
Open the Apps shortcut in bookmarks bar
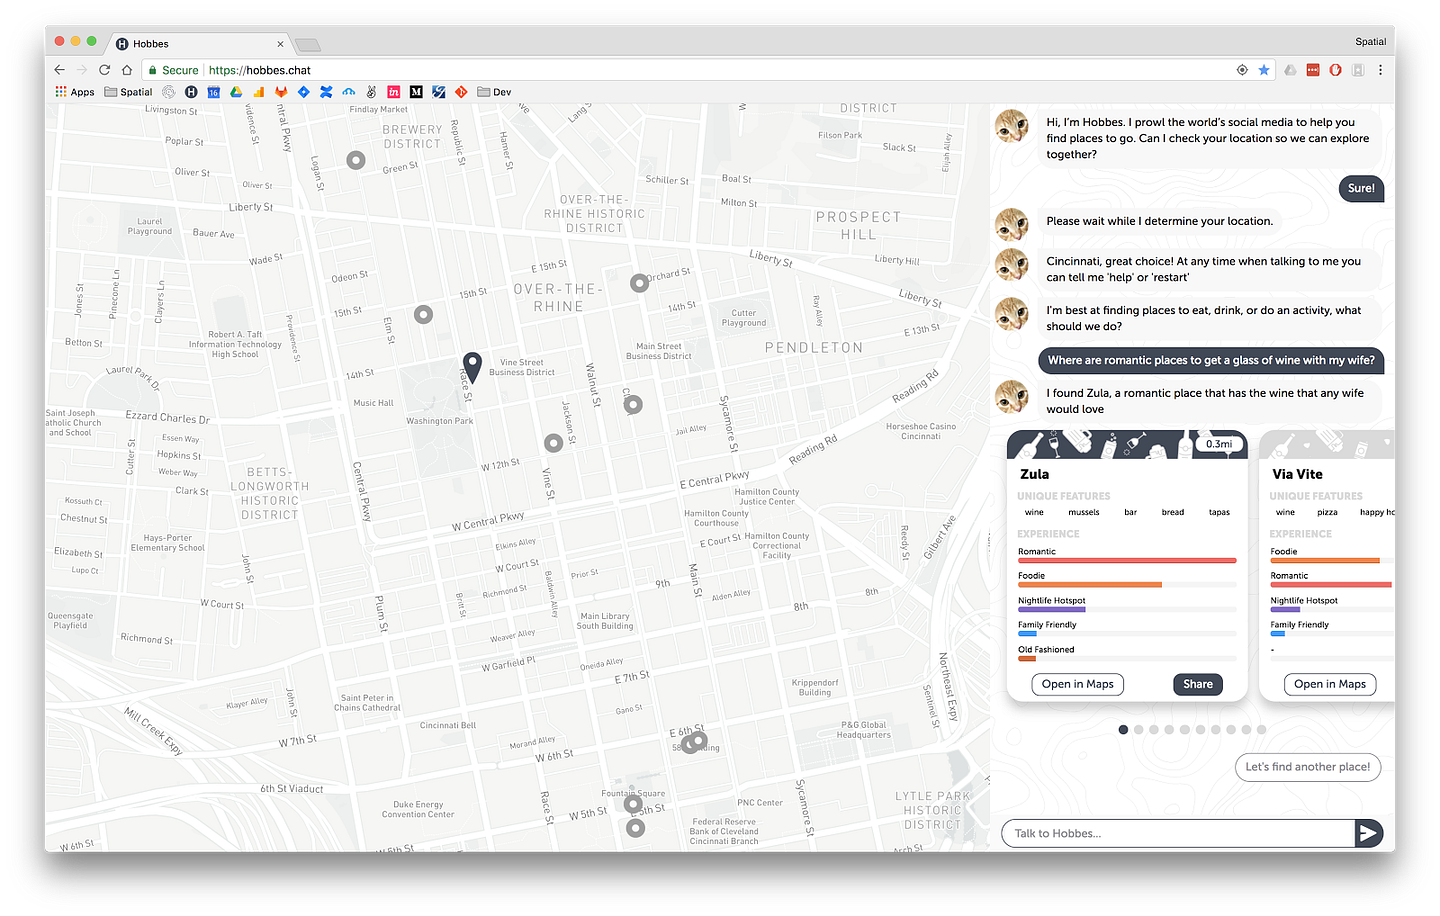(x=75, y=92)
